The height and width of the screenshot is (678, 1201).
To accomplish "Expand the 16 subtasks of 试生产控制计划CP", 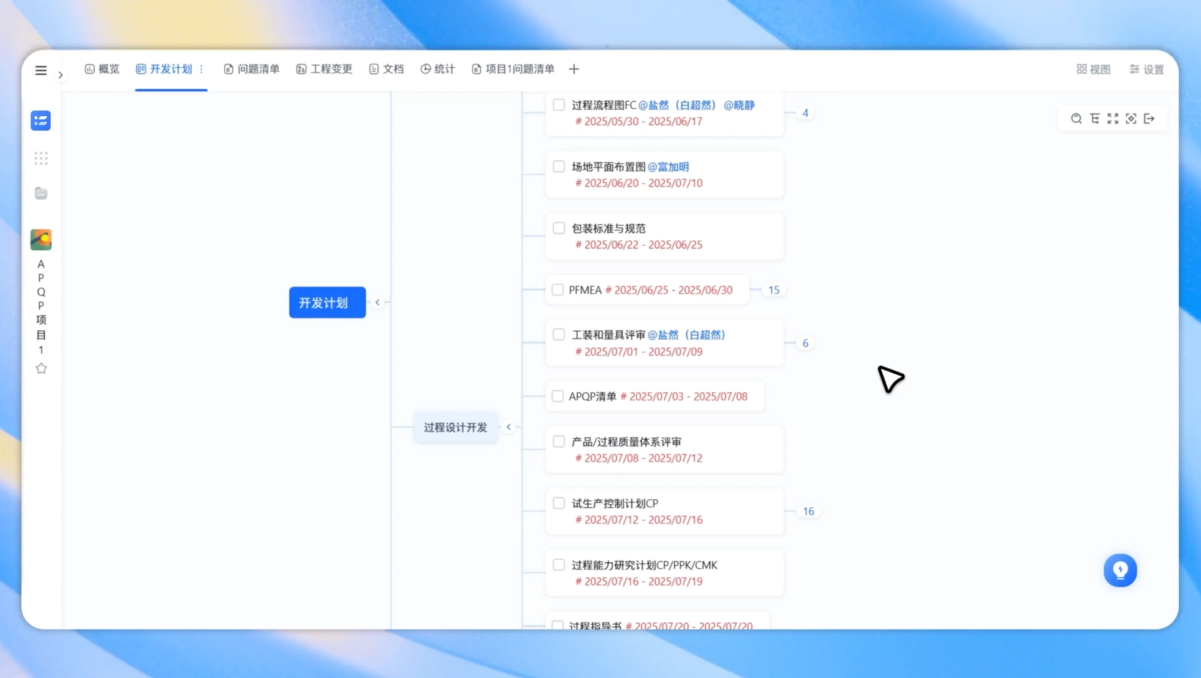I will click(808, 511).
